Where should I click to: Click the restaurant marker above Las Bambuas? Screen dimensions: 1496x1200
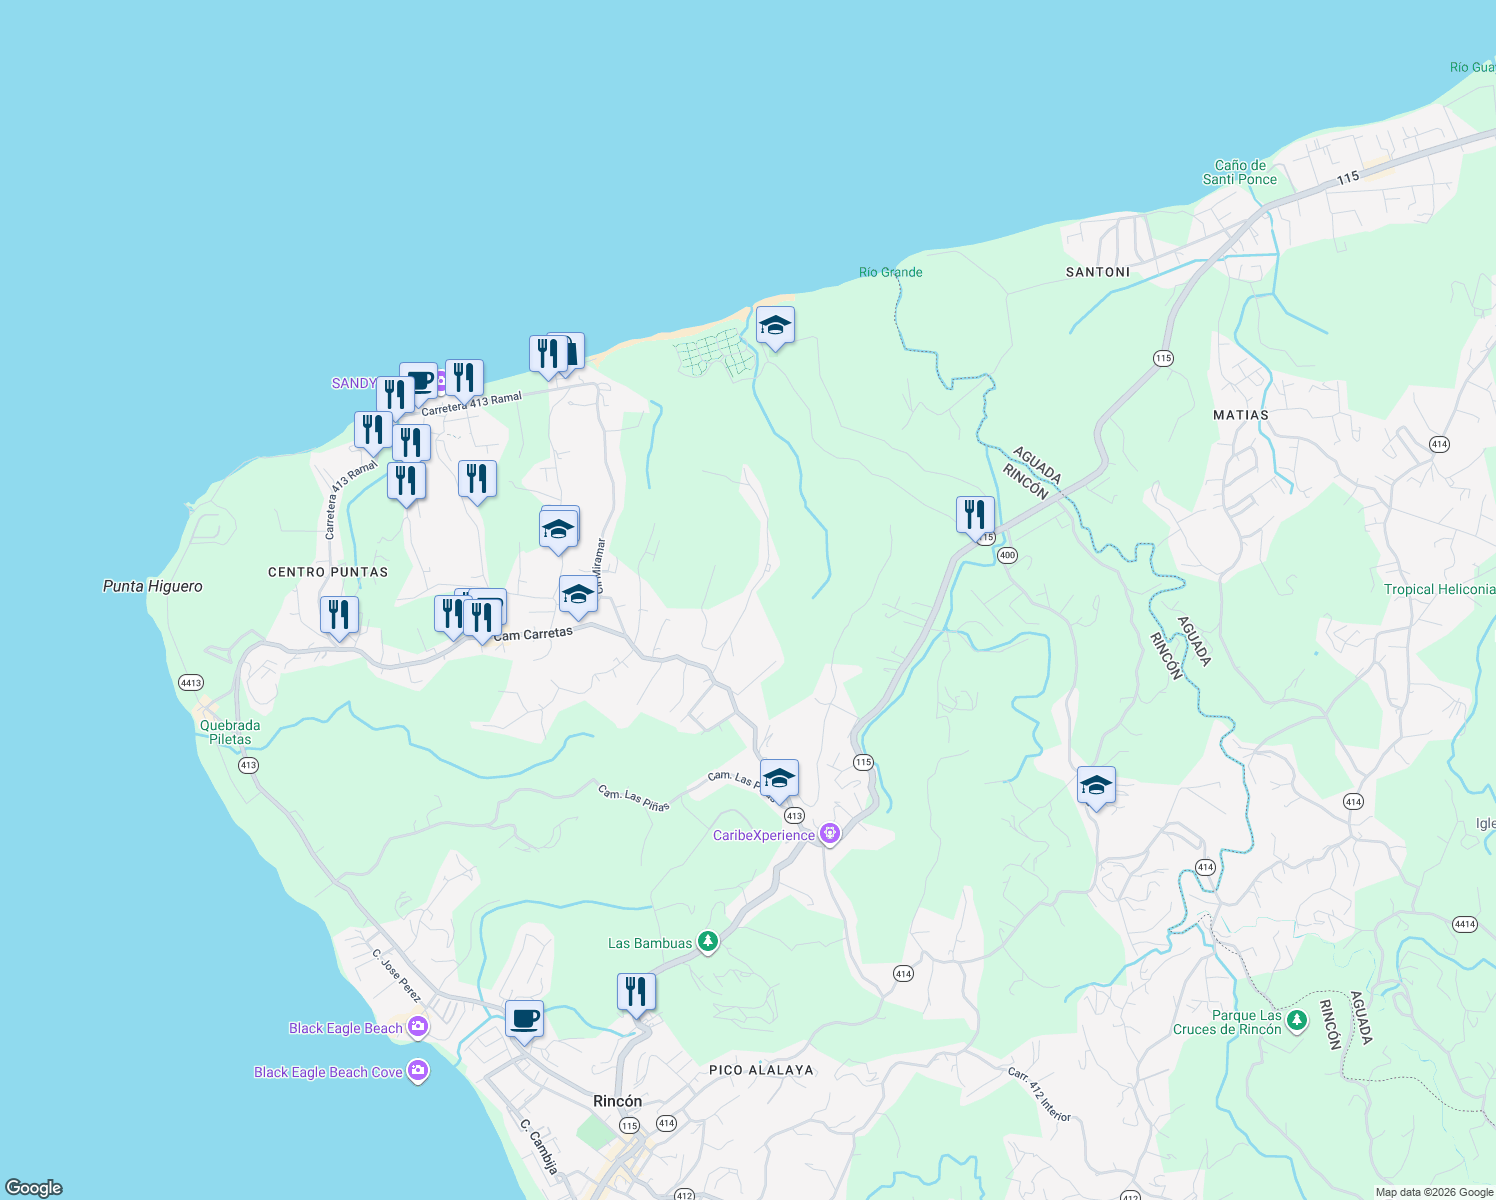coord(635,991)
